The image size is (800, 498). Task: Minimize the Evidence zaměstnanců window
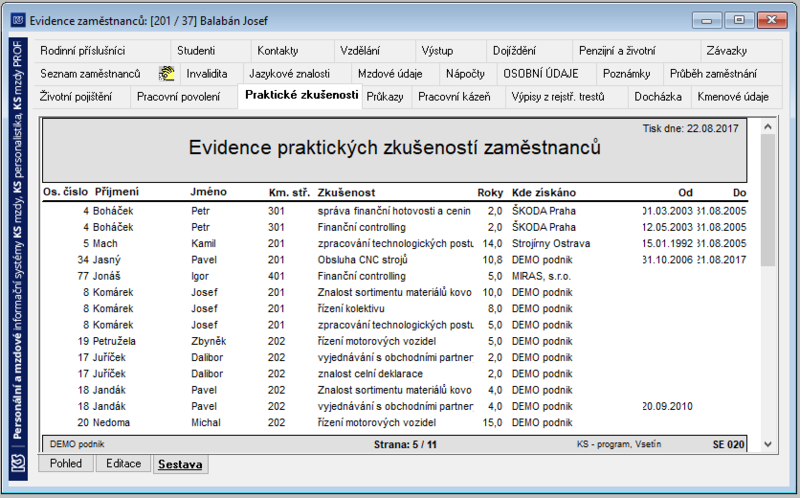point(707,21)
